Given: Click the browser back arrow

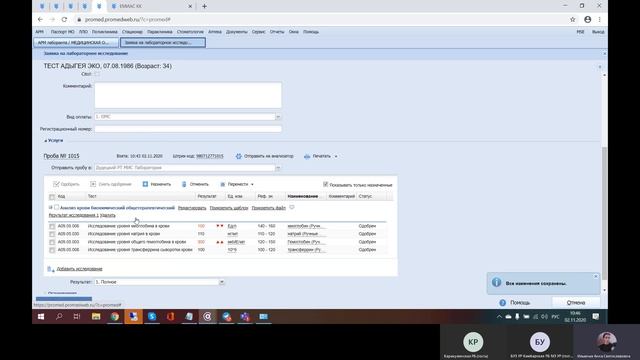Looking at the screenshot, I should click(40, 19).
